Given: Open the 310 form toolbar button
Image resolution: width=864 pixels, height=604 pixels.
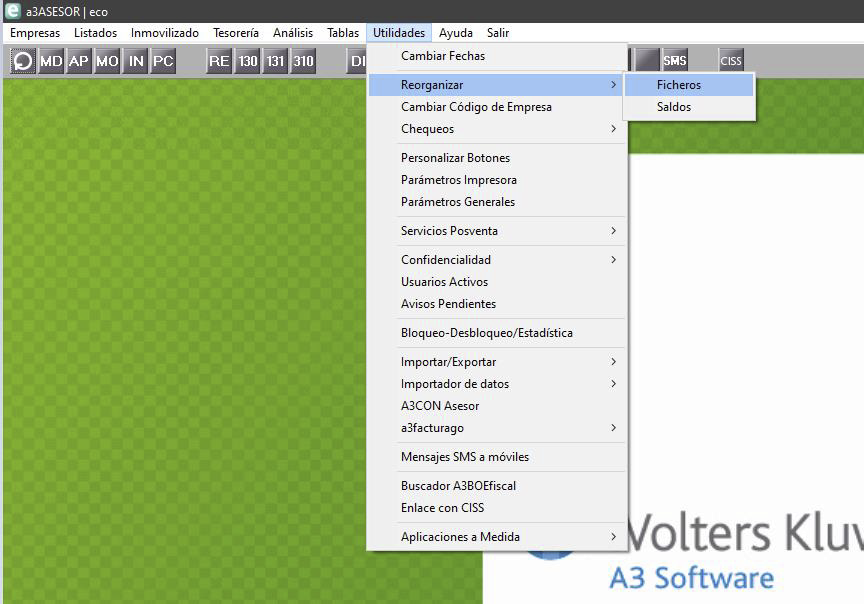Looking at the screenshot, I should 304,61.
